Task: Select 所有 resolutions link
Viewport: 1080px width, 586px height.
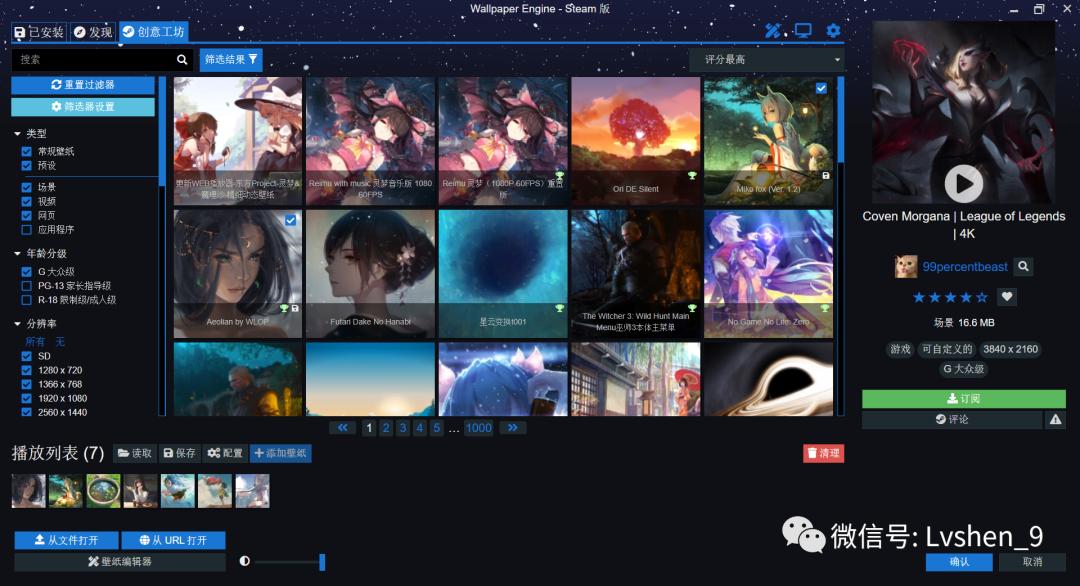Action: coord(35,342)
